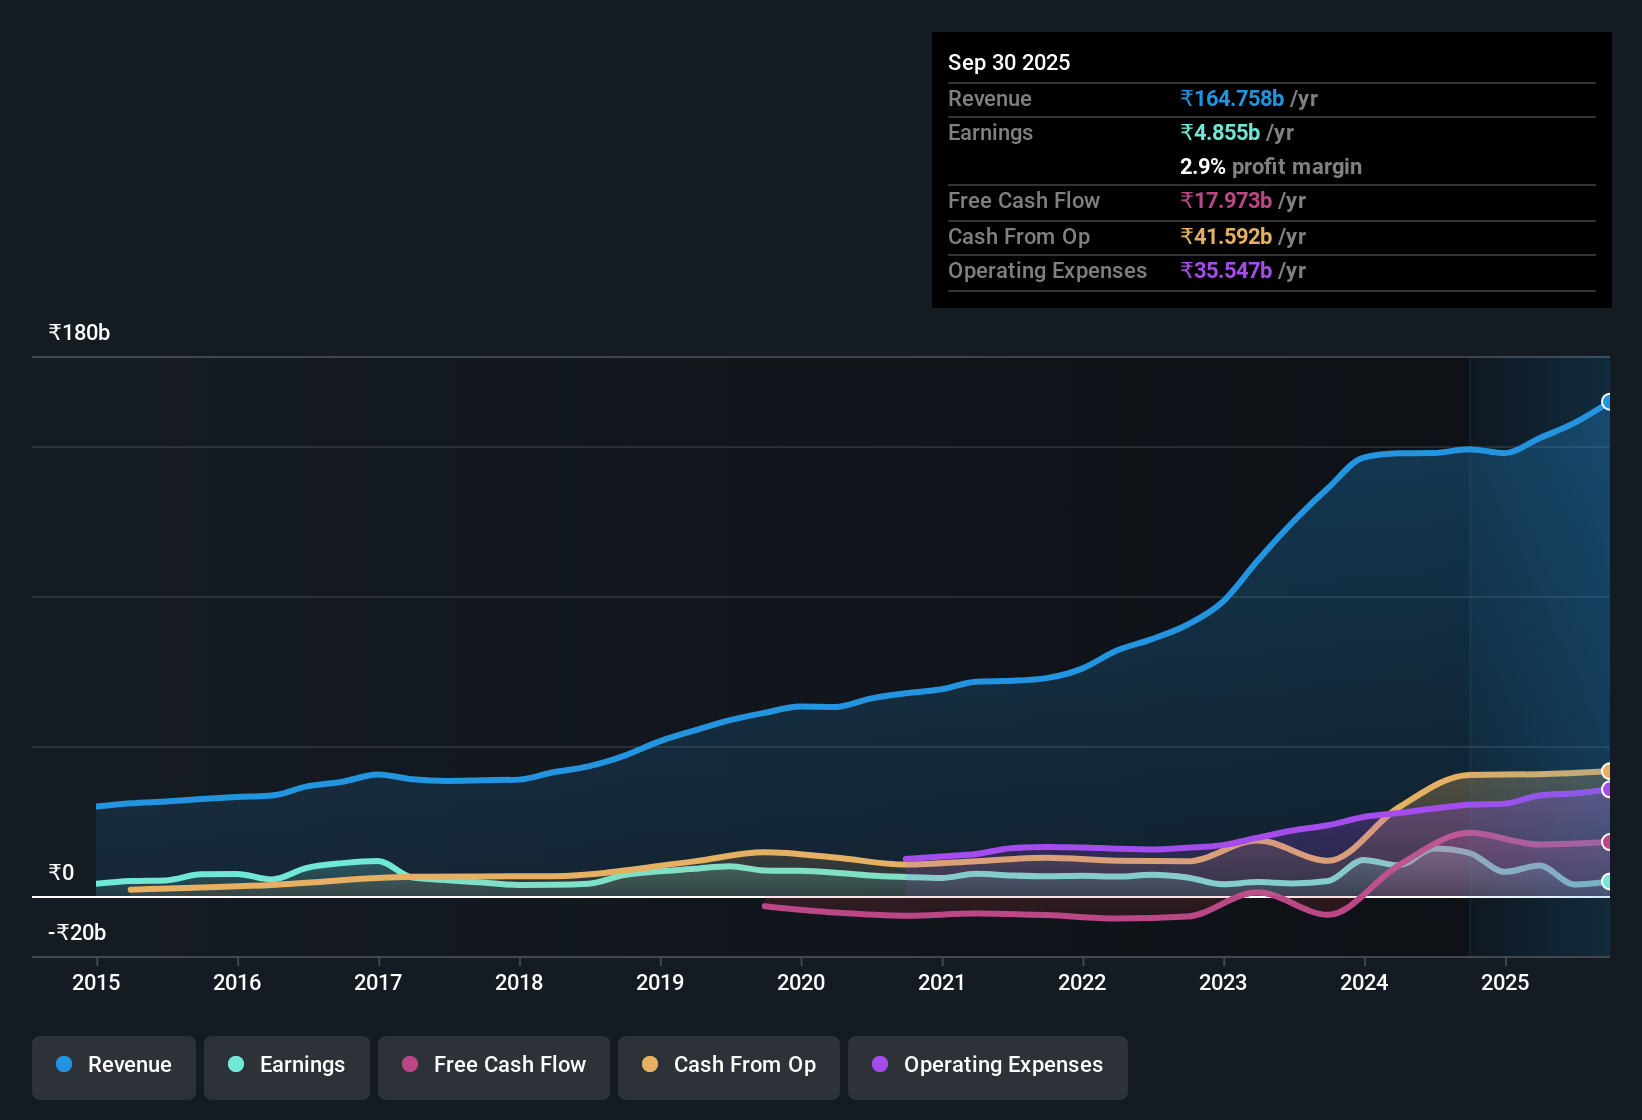
Task: Click inside the Sep 30 2025 tooltip header
Action: [x=1009, y=62]
